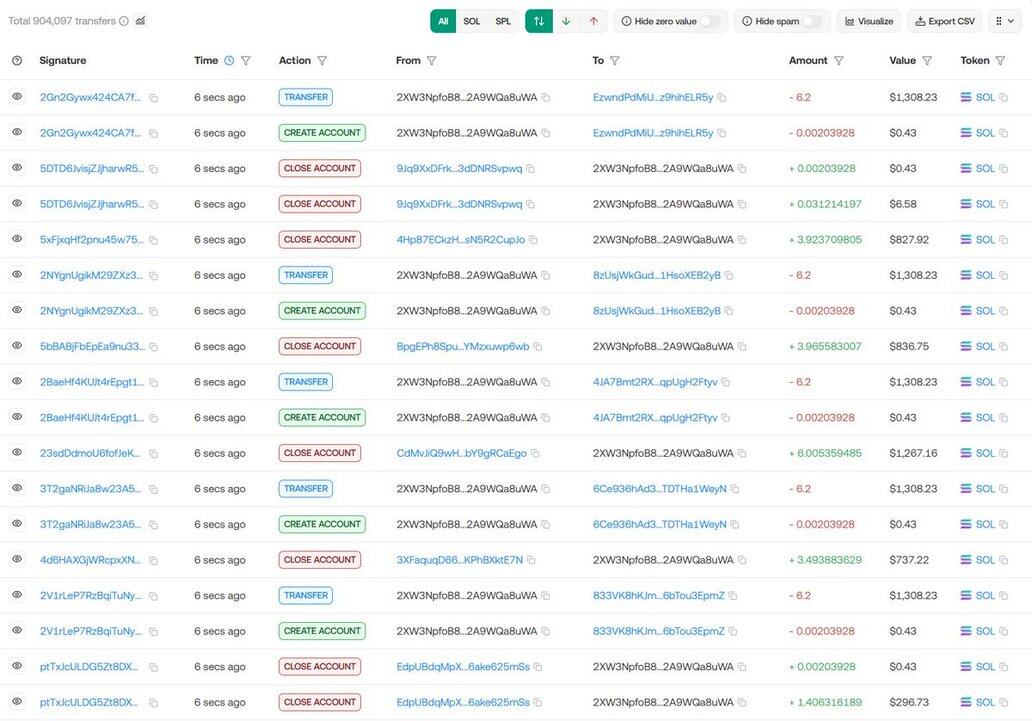Click the outgoing transfers up-arrow filter
This screenshot has height=721, width=1032.
pyautogui.click(x=593, y=21)
